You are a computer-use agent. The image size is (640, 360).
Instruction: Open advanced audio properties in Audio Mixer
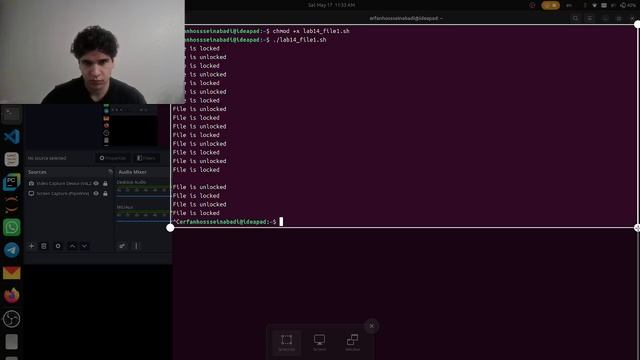(122, 246)
